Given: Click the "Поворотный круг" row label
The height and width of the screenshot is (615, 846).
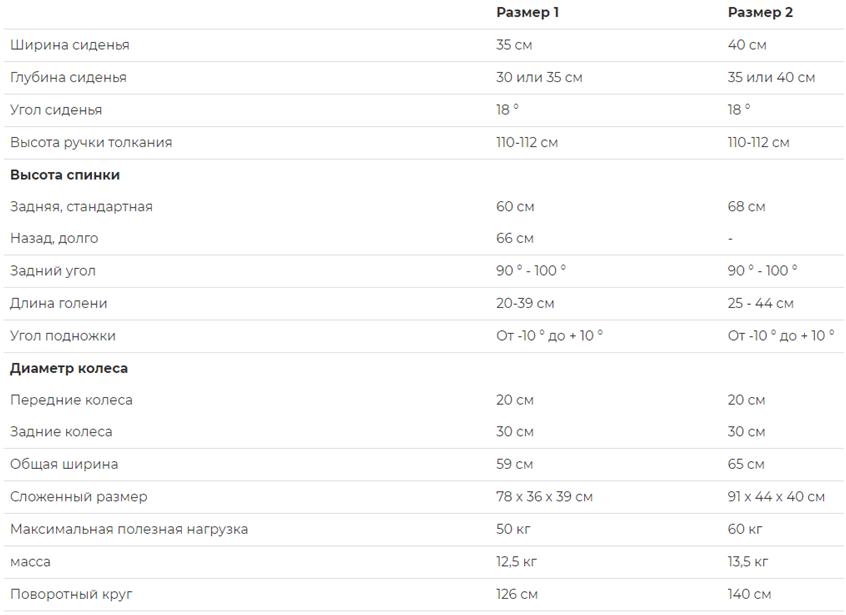Looking at the screenshot, I should (x=71, y=594).
